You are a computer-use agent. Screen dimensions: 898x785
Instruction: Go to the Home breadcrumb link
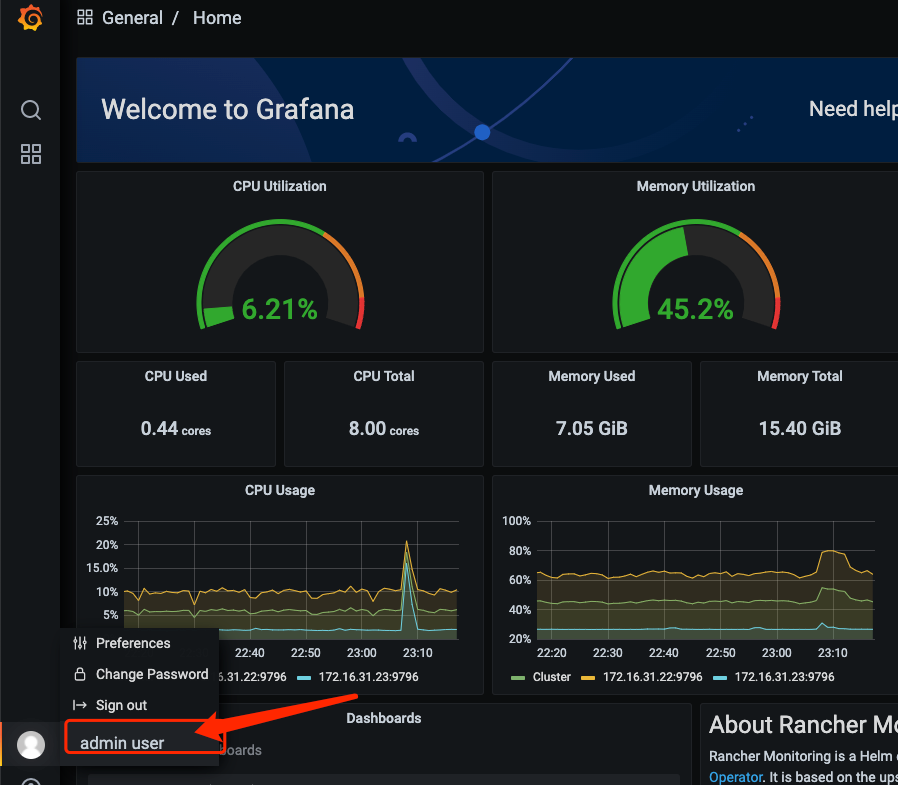[x=217, y=18]
